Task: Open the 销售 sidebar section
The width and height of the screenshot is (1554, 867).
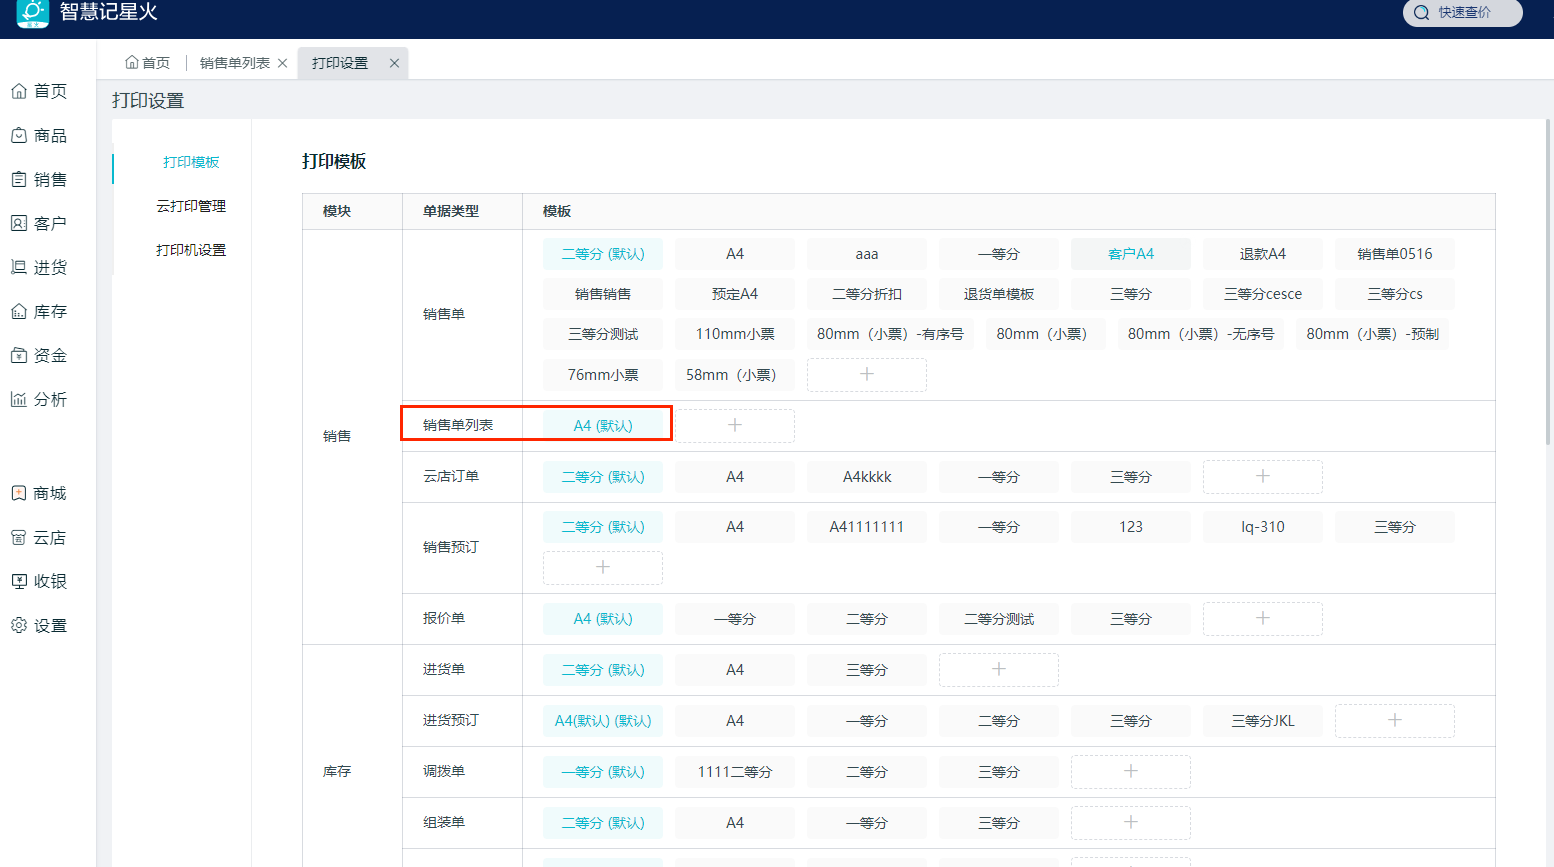Action: [39, 179]
